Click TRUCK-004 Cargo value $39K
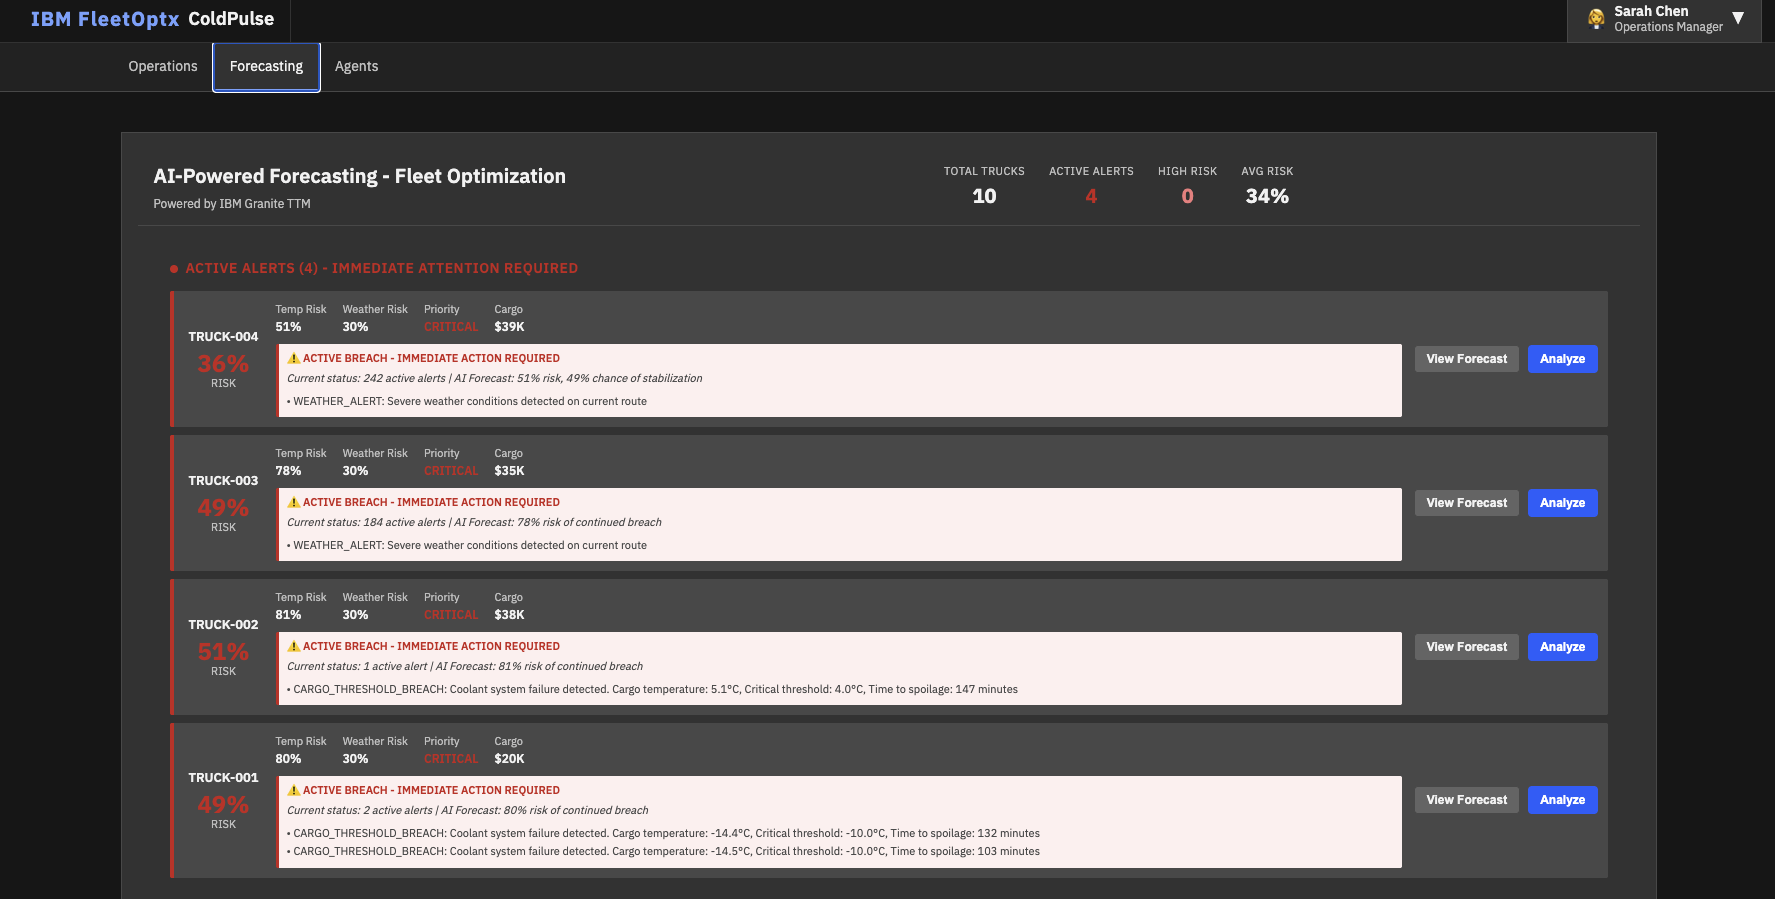This screenshot has width=1775, height=899. coord(509,327)
